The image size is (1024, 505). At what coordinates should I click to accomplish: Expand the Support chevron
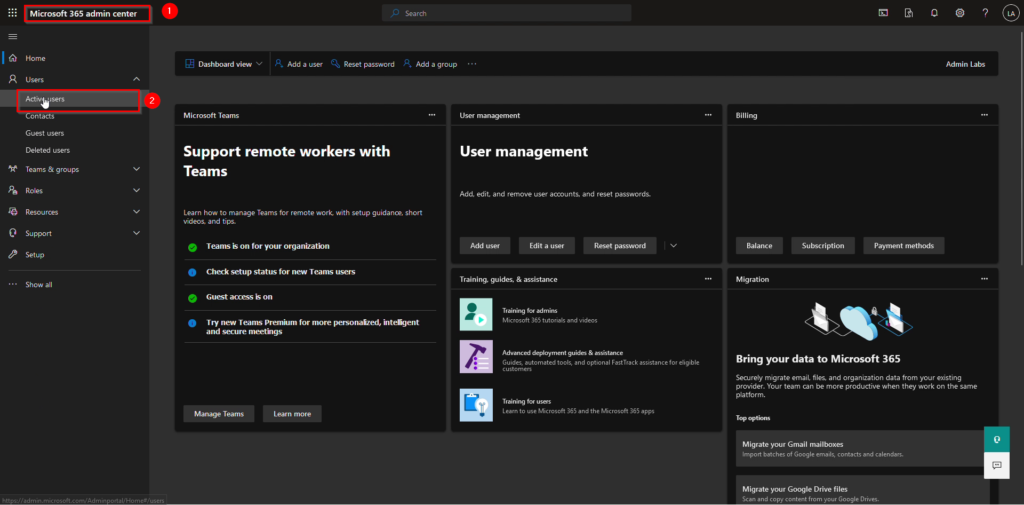pos(136,233)
